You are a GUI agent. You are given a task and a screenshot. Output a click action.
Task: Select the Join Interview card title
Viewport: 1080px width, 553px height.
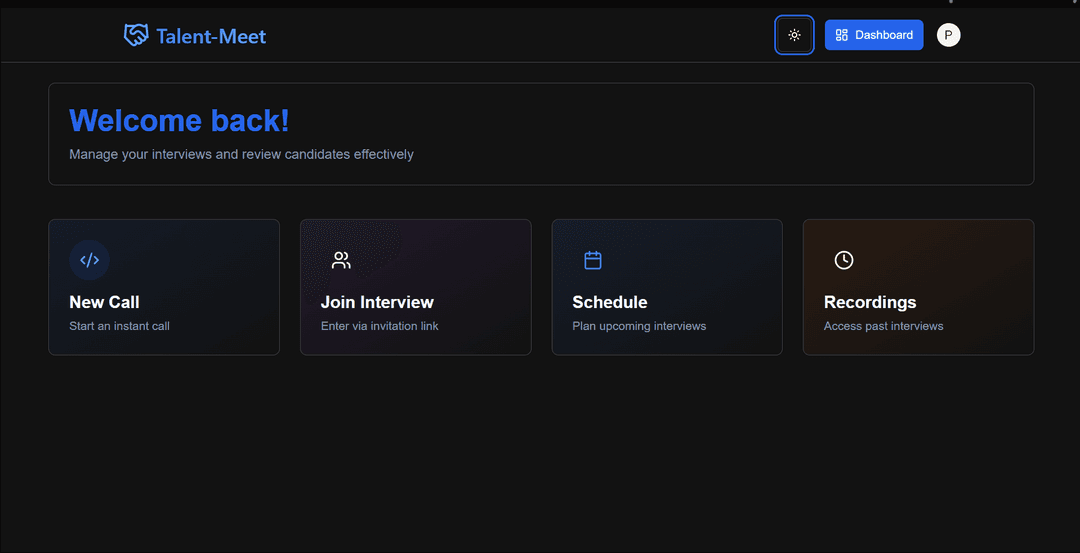(x=377, y=302)
